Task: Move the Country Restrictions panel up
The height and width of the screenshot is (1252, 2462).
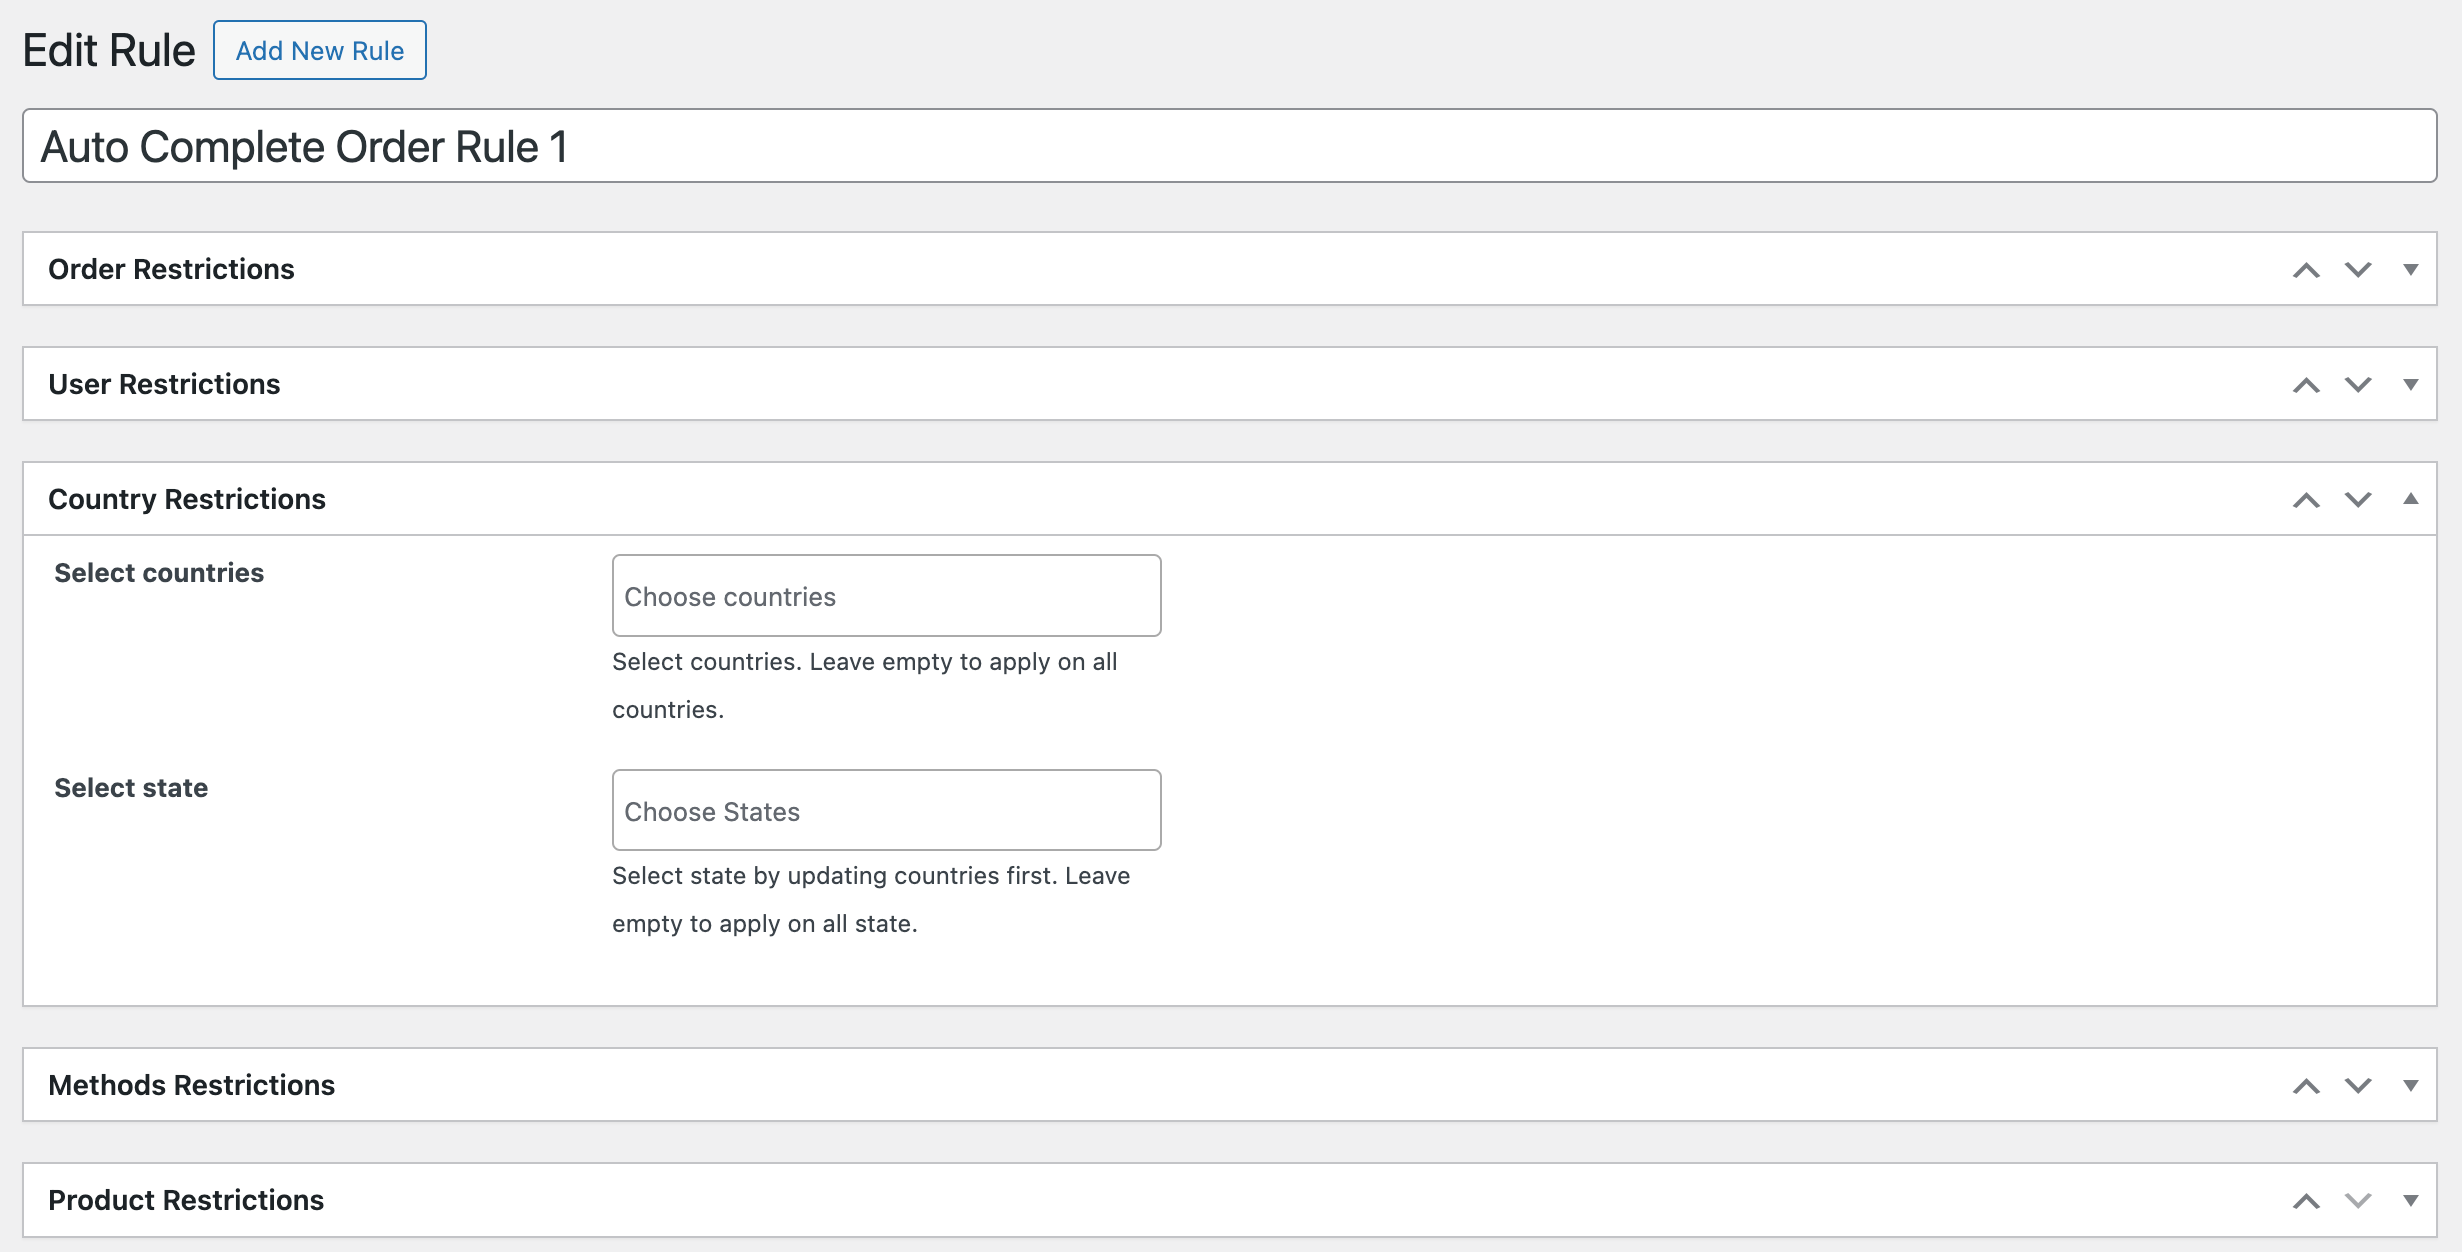Action: (x=2308, y=498)
